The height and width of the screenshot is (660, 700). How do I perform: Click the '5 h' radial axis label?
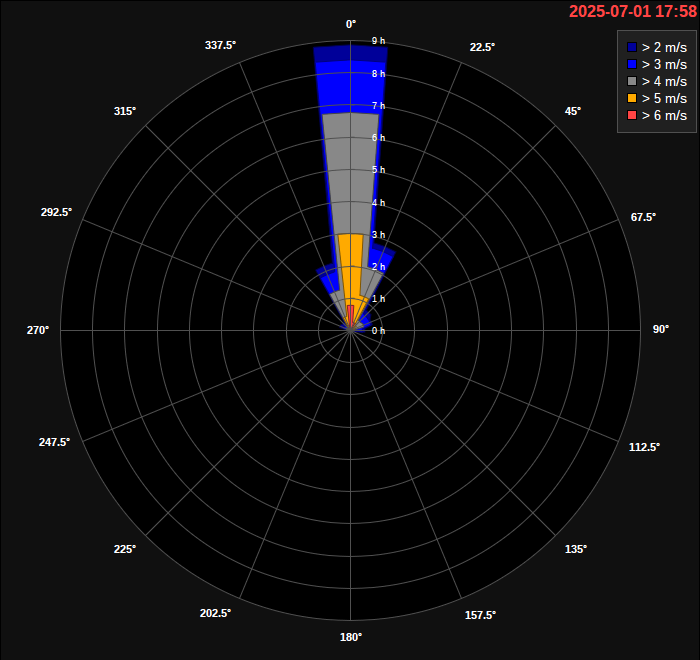click(x=379, y=170)
